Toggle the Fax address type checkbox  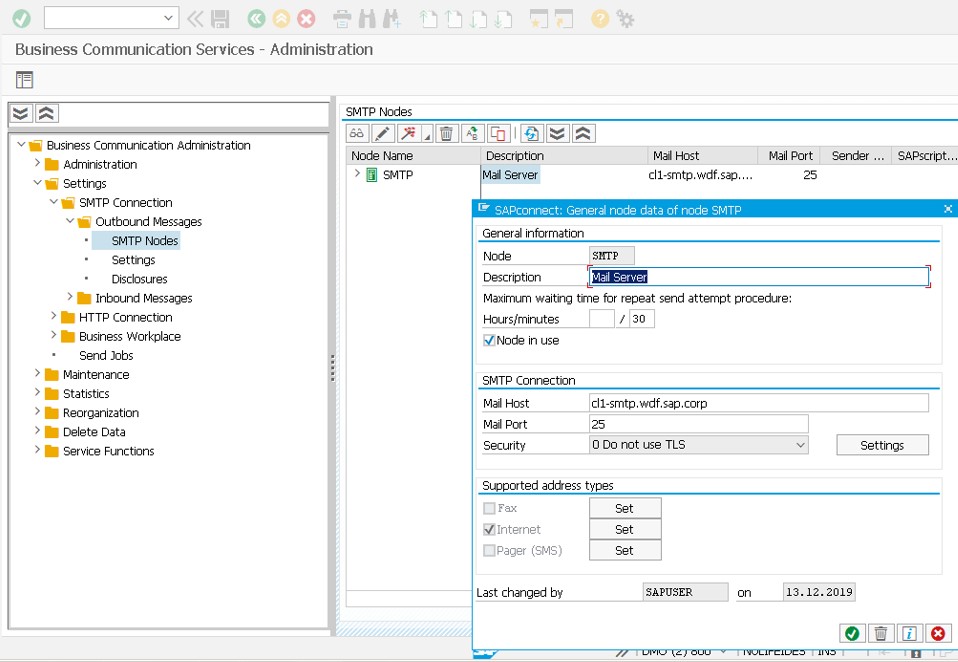pos(489,508)
